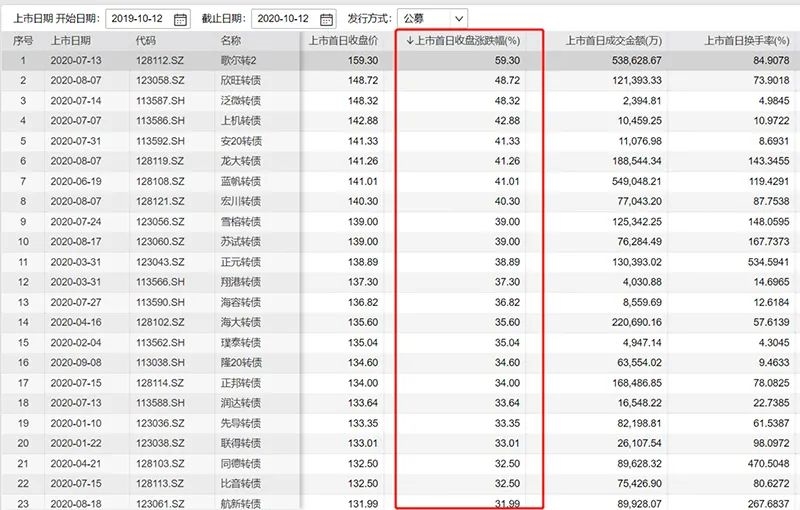Select the 欣旺转债 name cell

[241, 80]
